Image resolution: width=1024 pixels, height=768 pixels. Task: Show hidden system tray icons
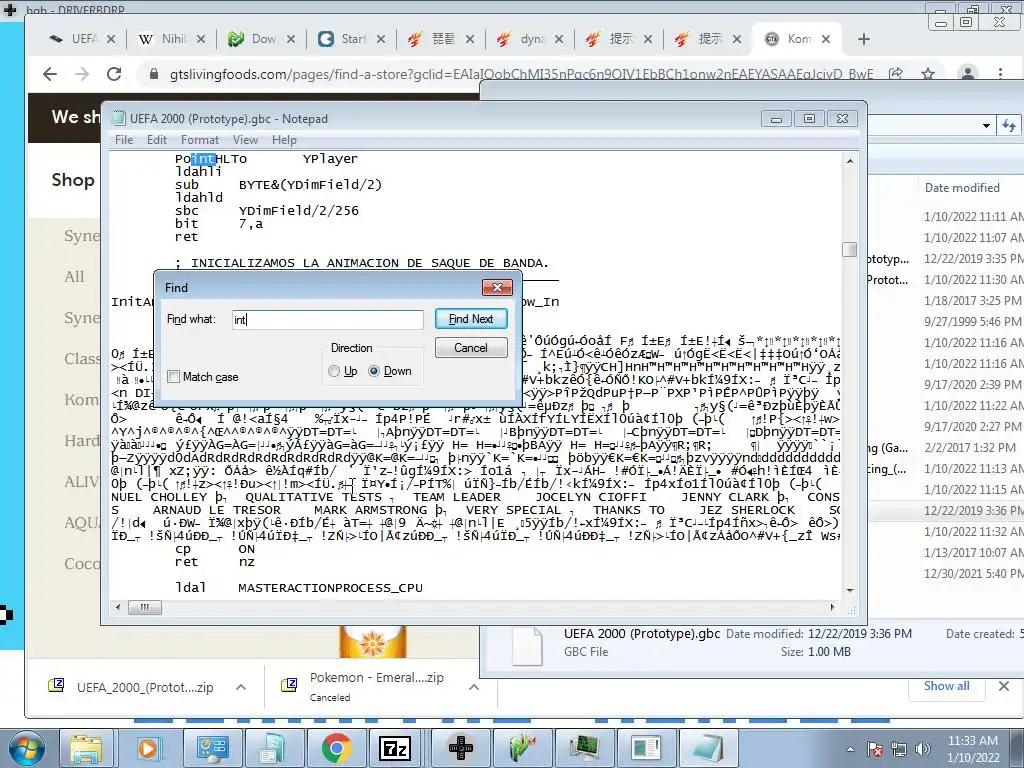click(850, 749)
